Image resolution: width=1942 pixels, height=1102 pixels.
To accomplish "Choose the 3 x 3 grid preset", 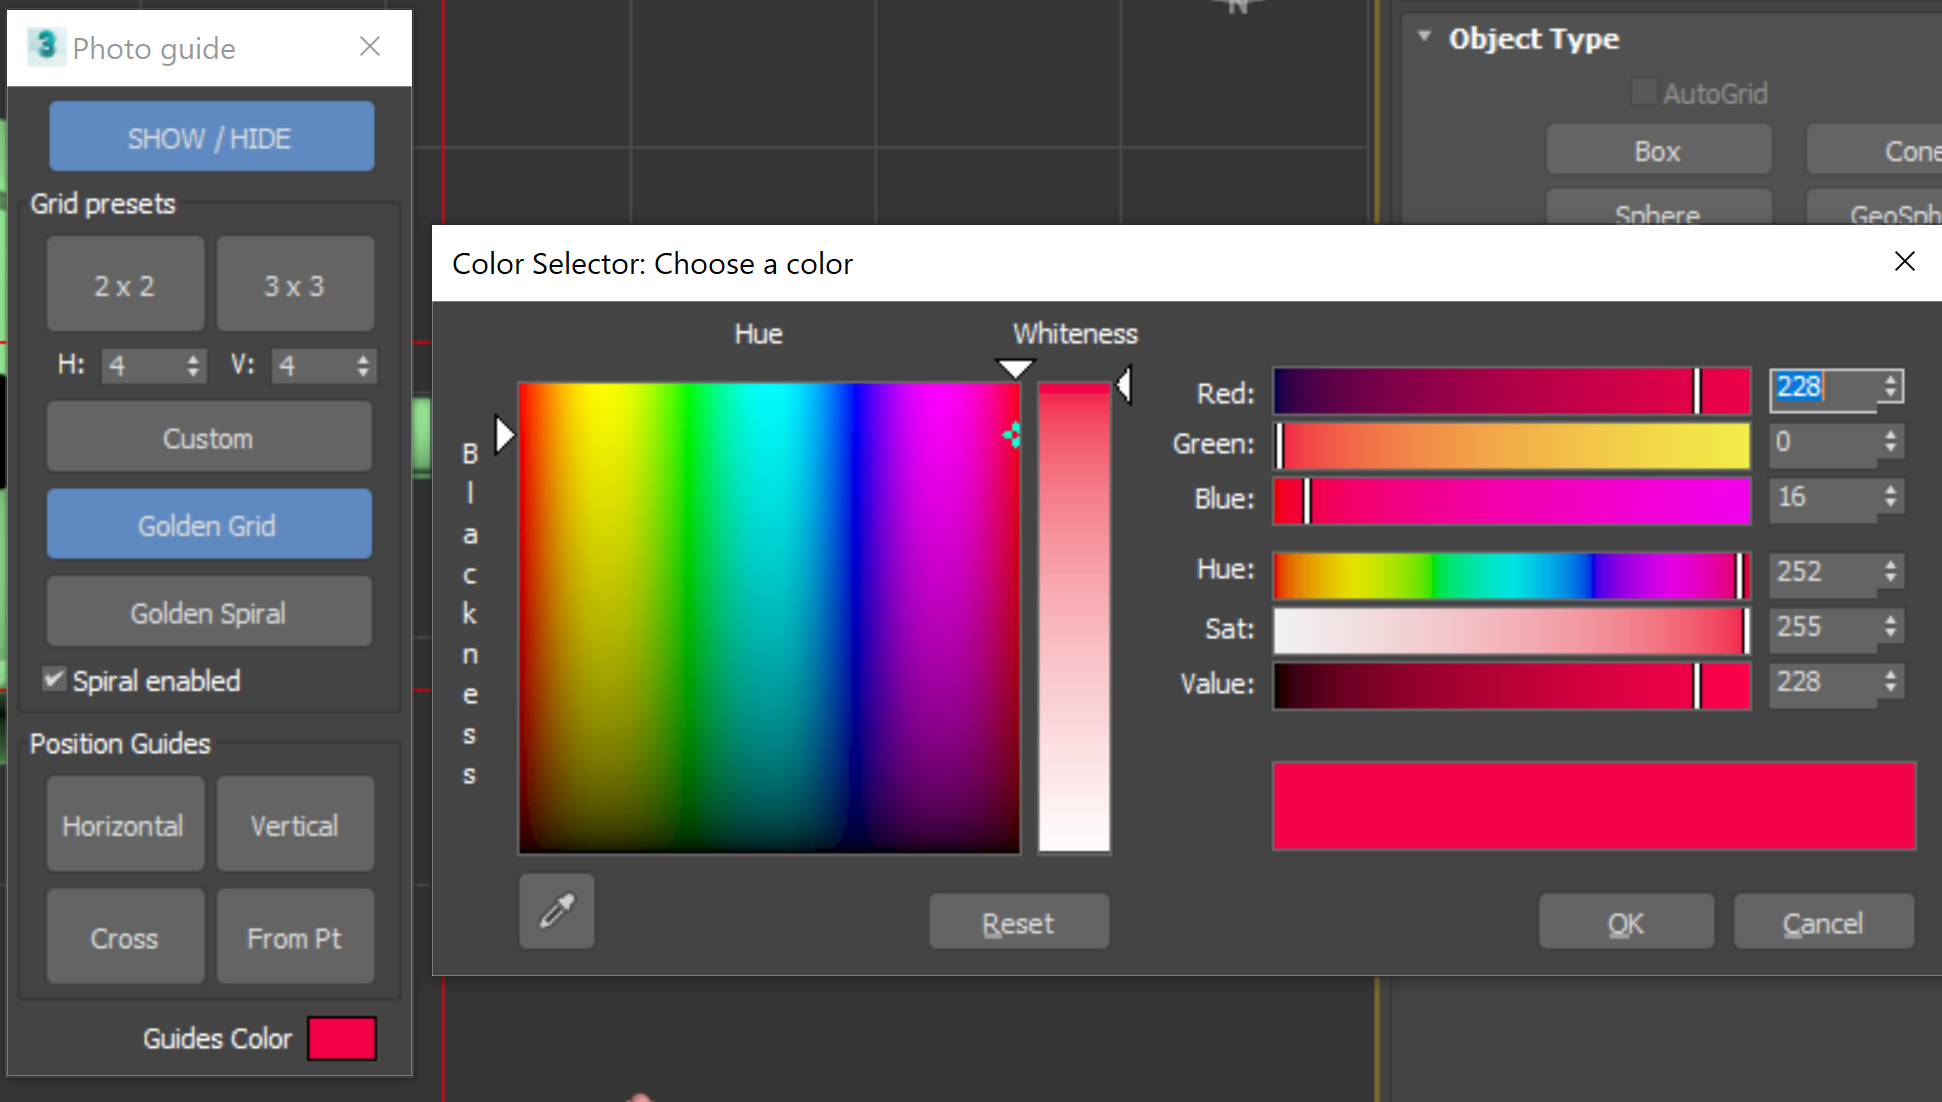I will coord(295,285).
